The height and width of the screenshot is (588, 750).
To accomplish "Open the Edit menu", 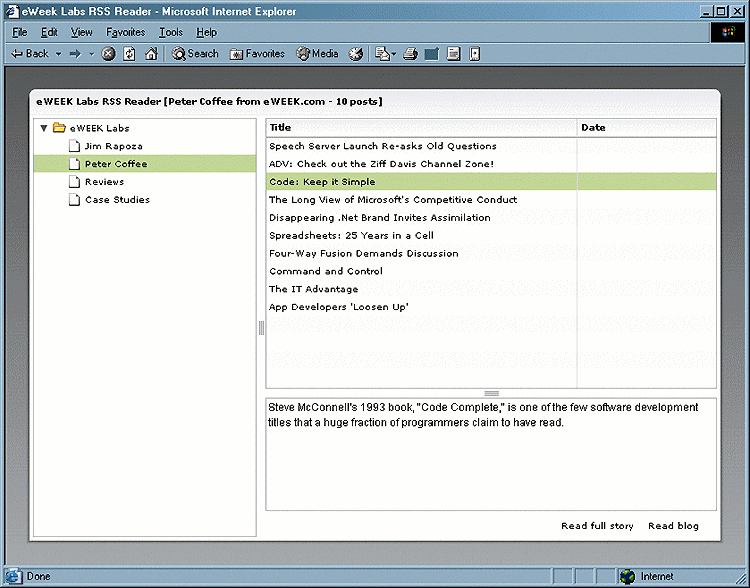I will (49, 32).
